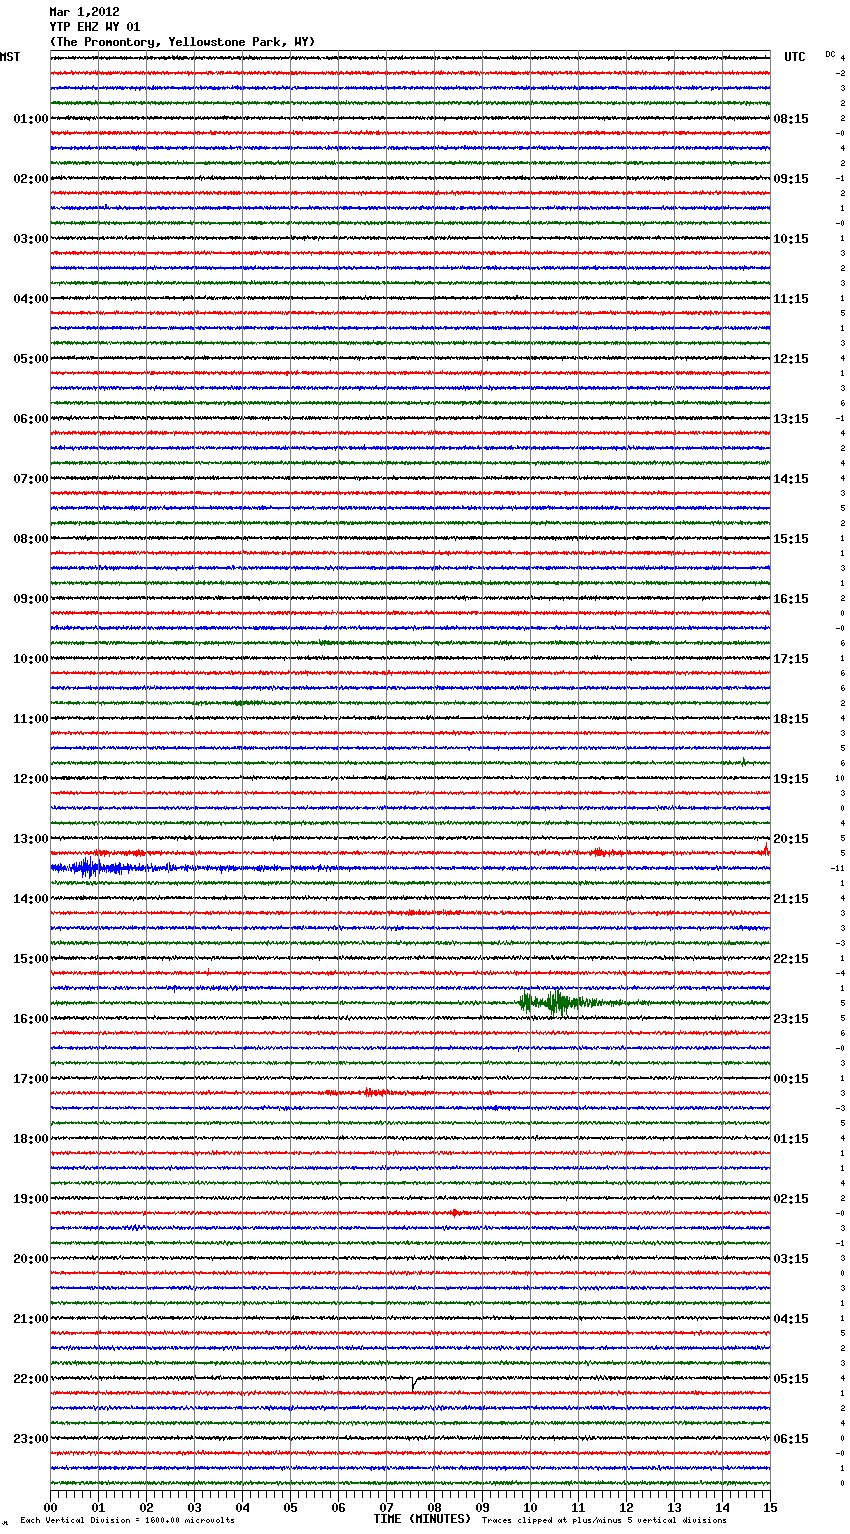Click the 'TIME (MINUTES)' axis title
The width and height of the screenshot is (850, 1534).
coord(422,1519)
